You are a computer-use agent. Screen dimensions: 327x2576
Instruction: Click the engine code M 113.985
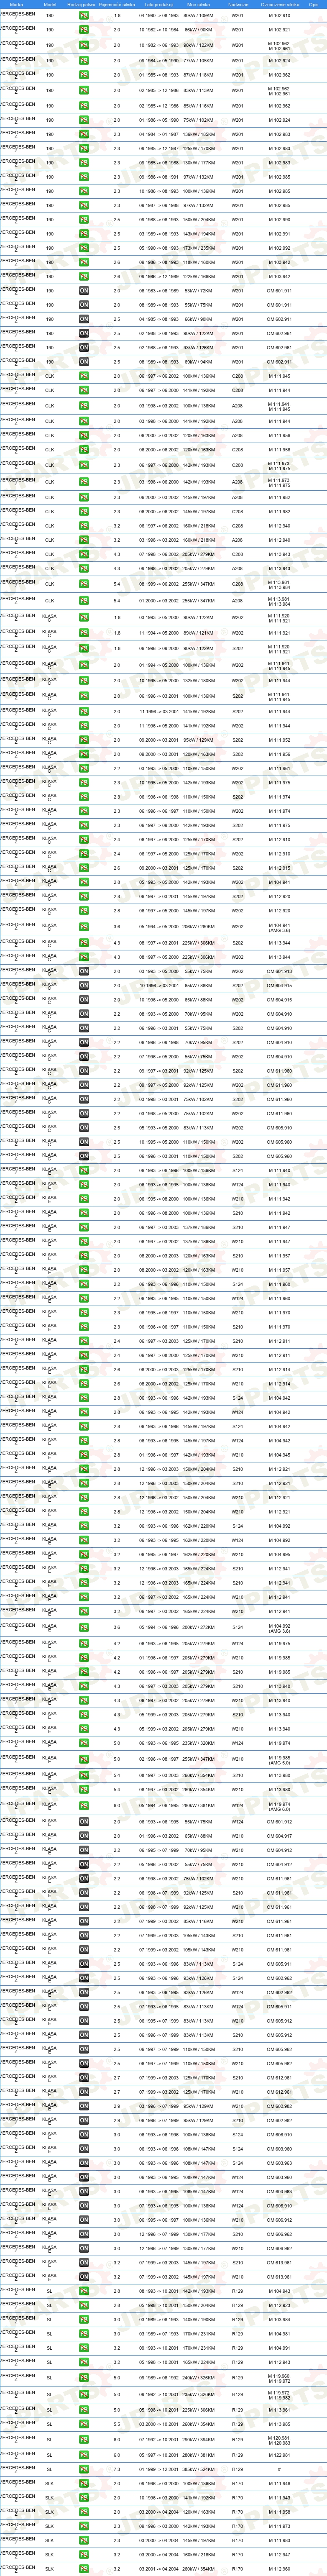(x=279, y=2424)
